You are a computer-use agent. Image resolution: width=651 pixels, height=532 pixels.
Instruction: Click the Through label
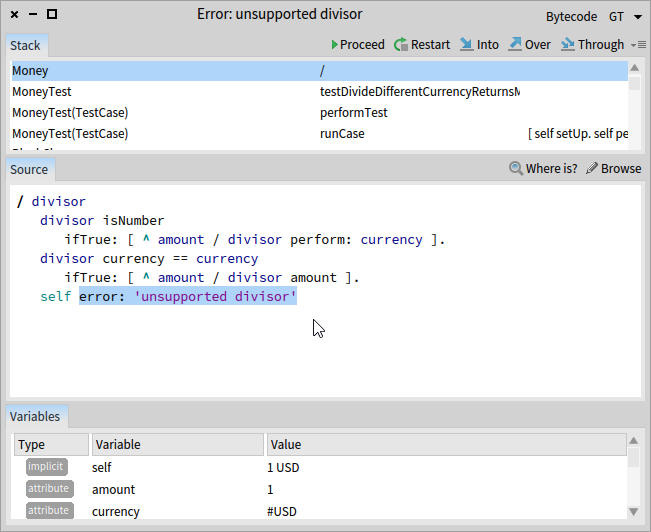601,44
